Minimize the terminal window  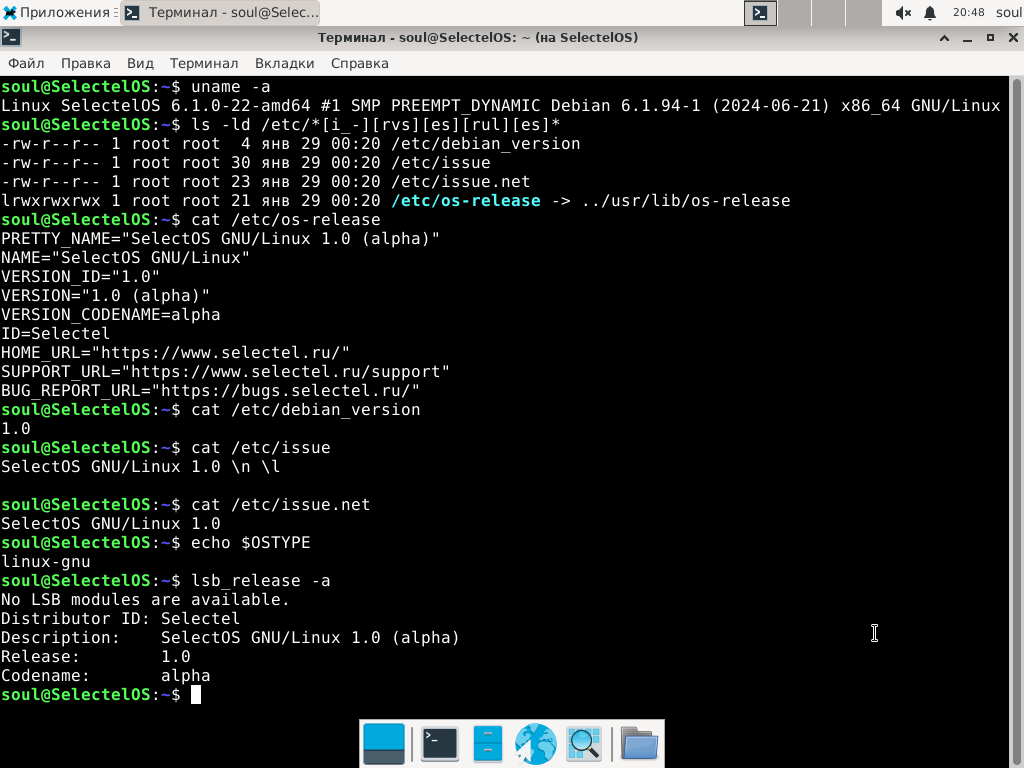(967, 38)
